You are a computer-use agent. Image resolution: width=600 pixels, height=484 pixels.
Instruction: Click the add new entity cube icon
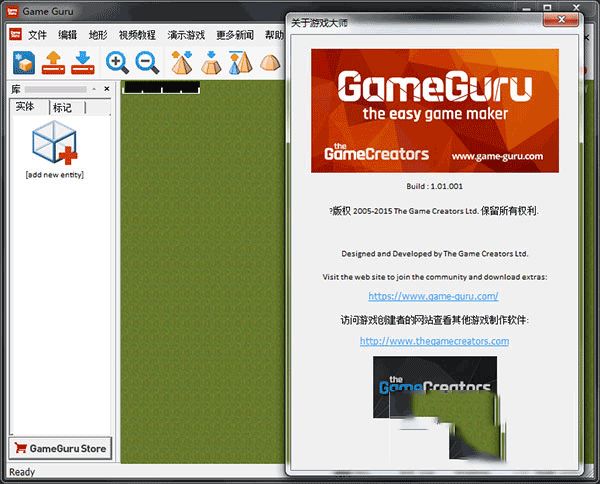point(55,142)
